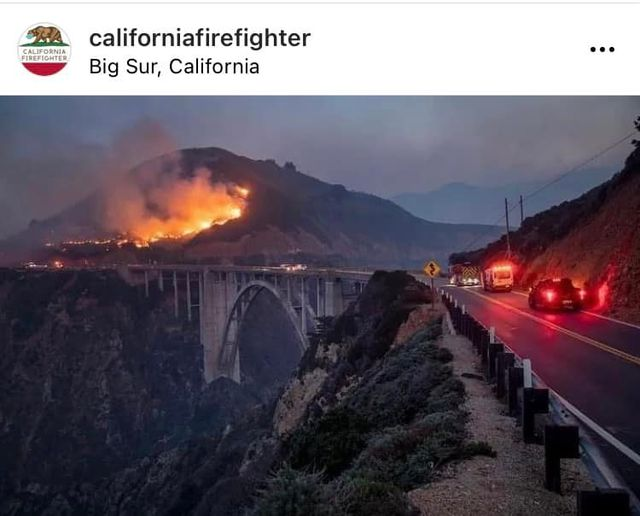Open the californiafirefighter username profile link
640x516 pixels.
pos(200,38)
